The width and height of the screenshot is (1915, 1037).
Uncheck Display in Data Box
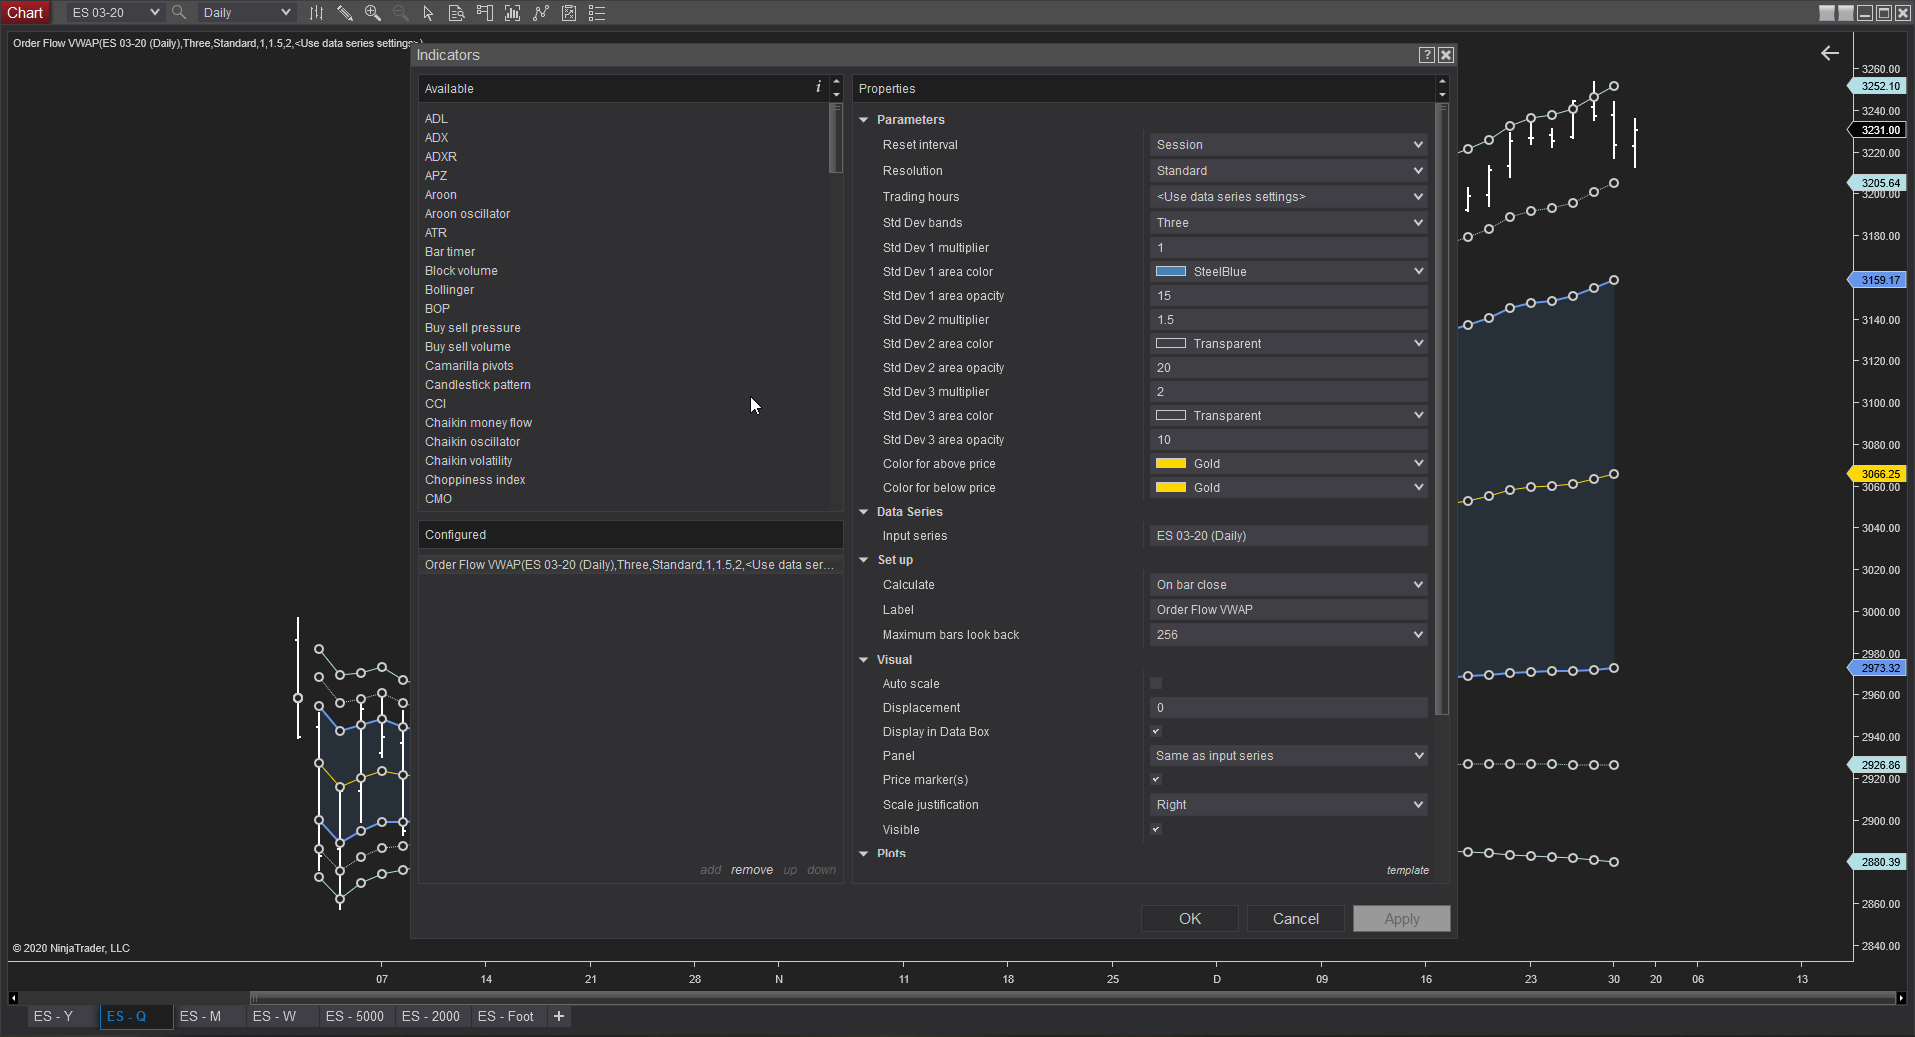(x=1156, y=731)
